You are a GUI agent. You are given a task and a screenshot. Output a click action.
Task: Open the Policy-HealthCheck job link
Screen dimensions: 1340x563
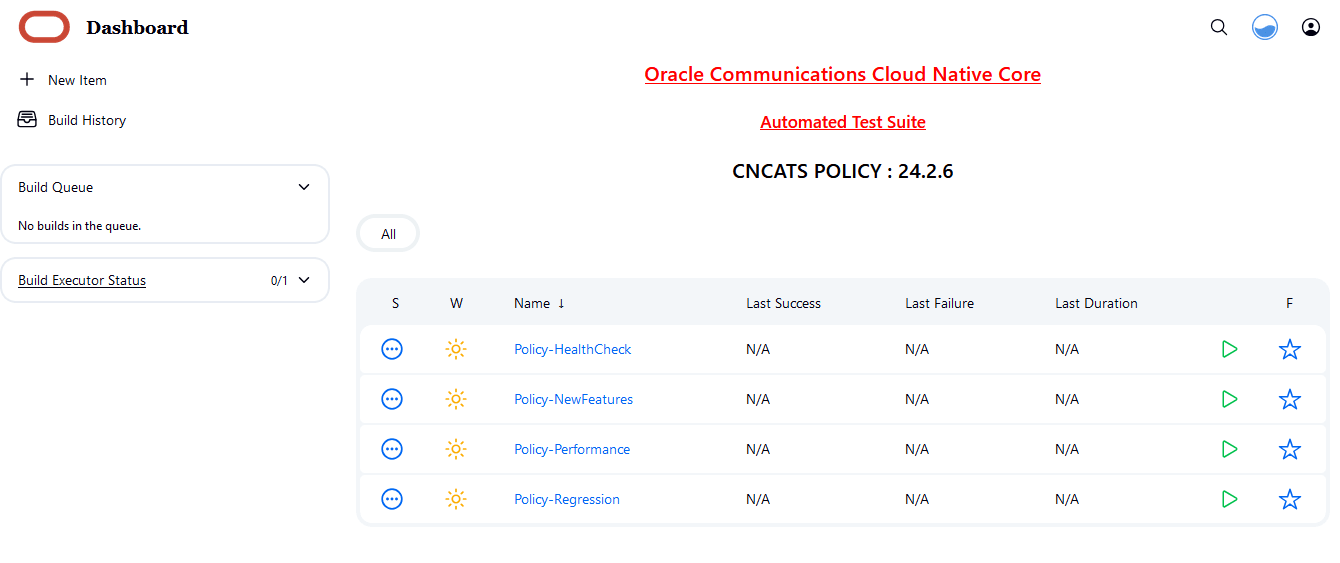click(572, 349)
